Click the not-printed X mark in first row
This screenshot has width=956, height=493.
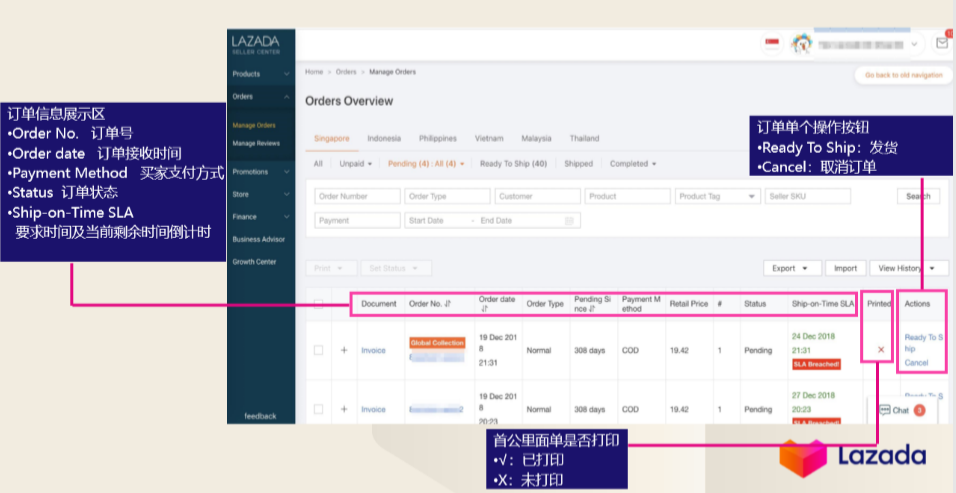pos(880,350)
